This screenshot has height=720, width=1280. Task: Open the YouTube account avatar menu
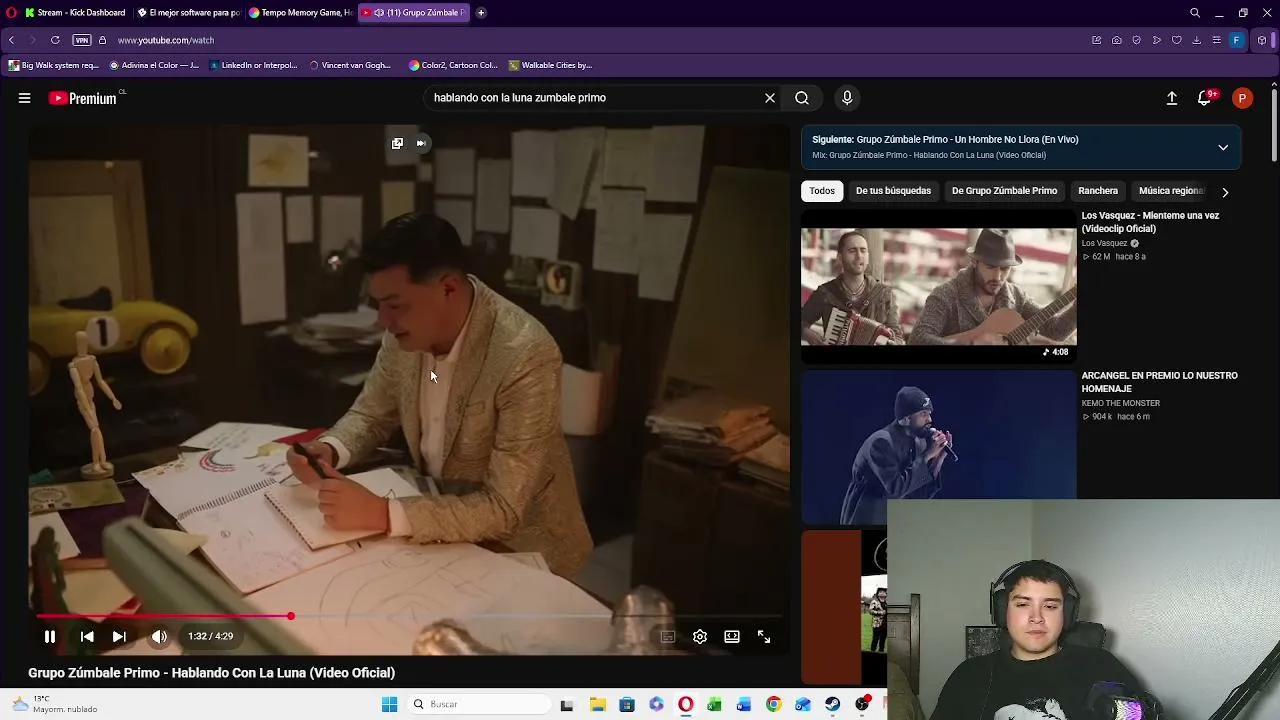click(1242, 98)
